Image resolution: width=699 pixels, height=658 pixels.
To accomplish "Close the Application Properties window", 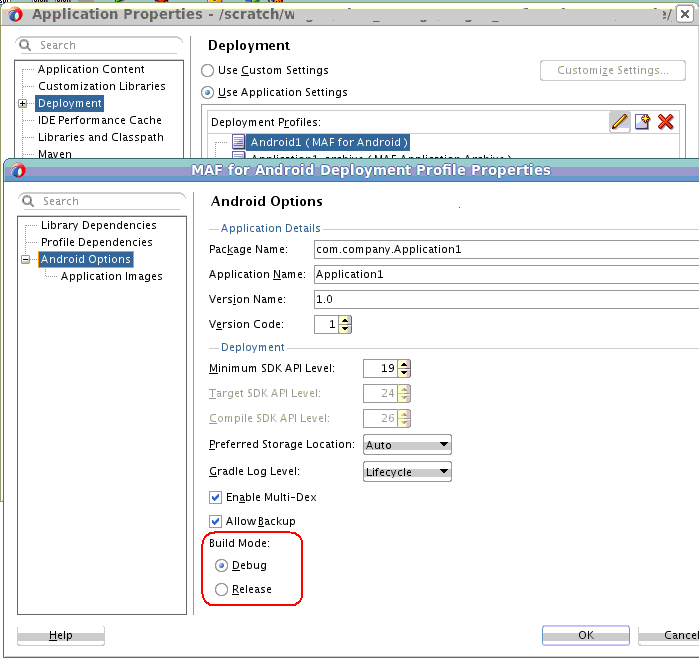I will 685,14.
